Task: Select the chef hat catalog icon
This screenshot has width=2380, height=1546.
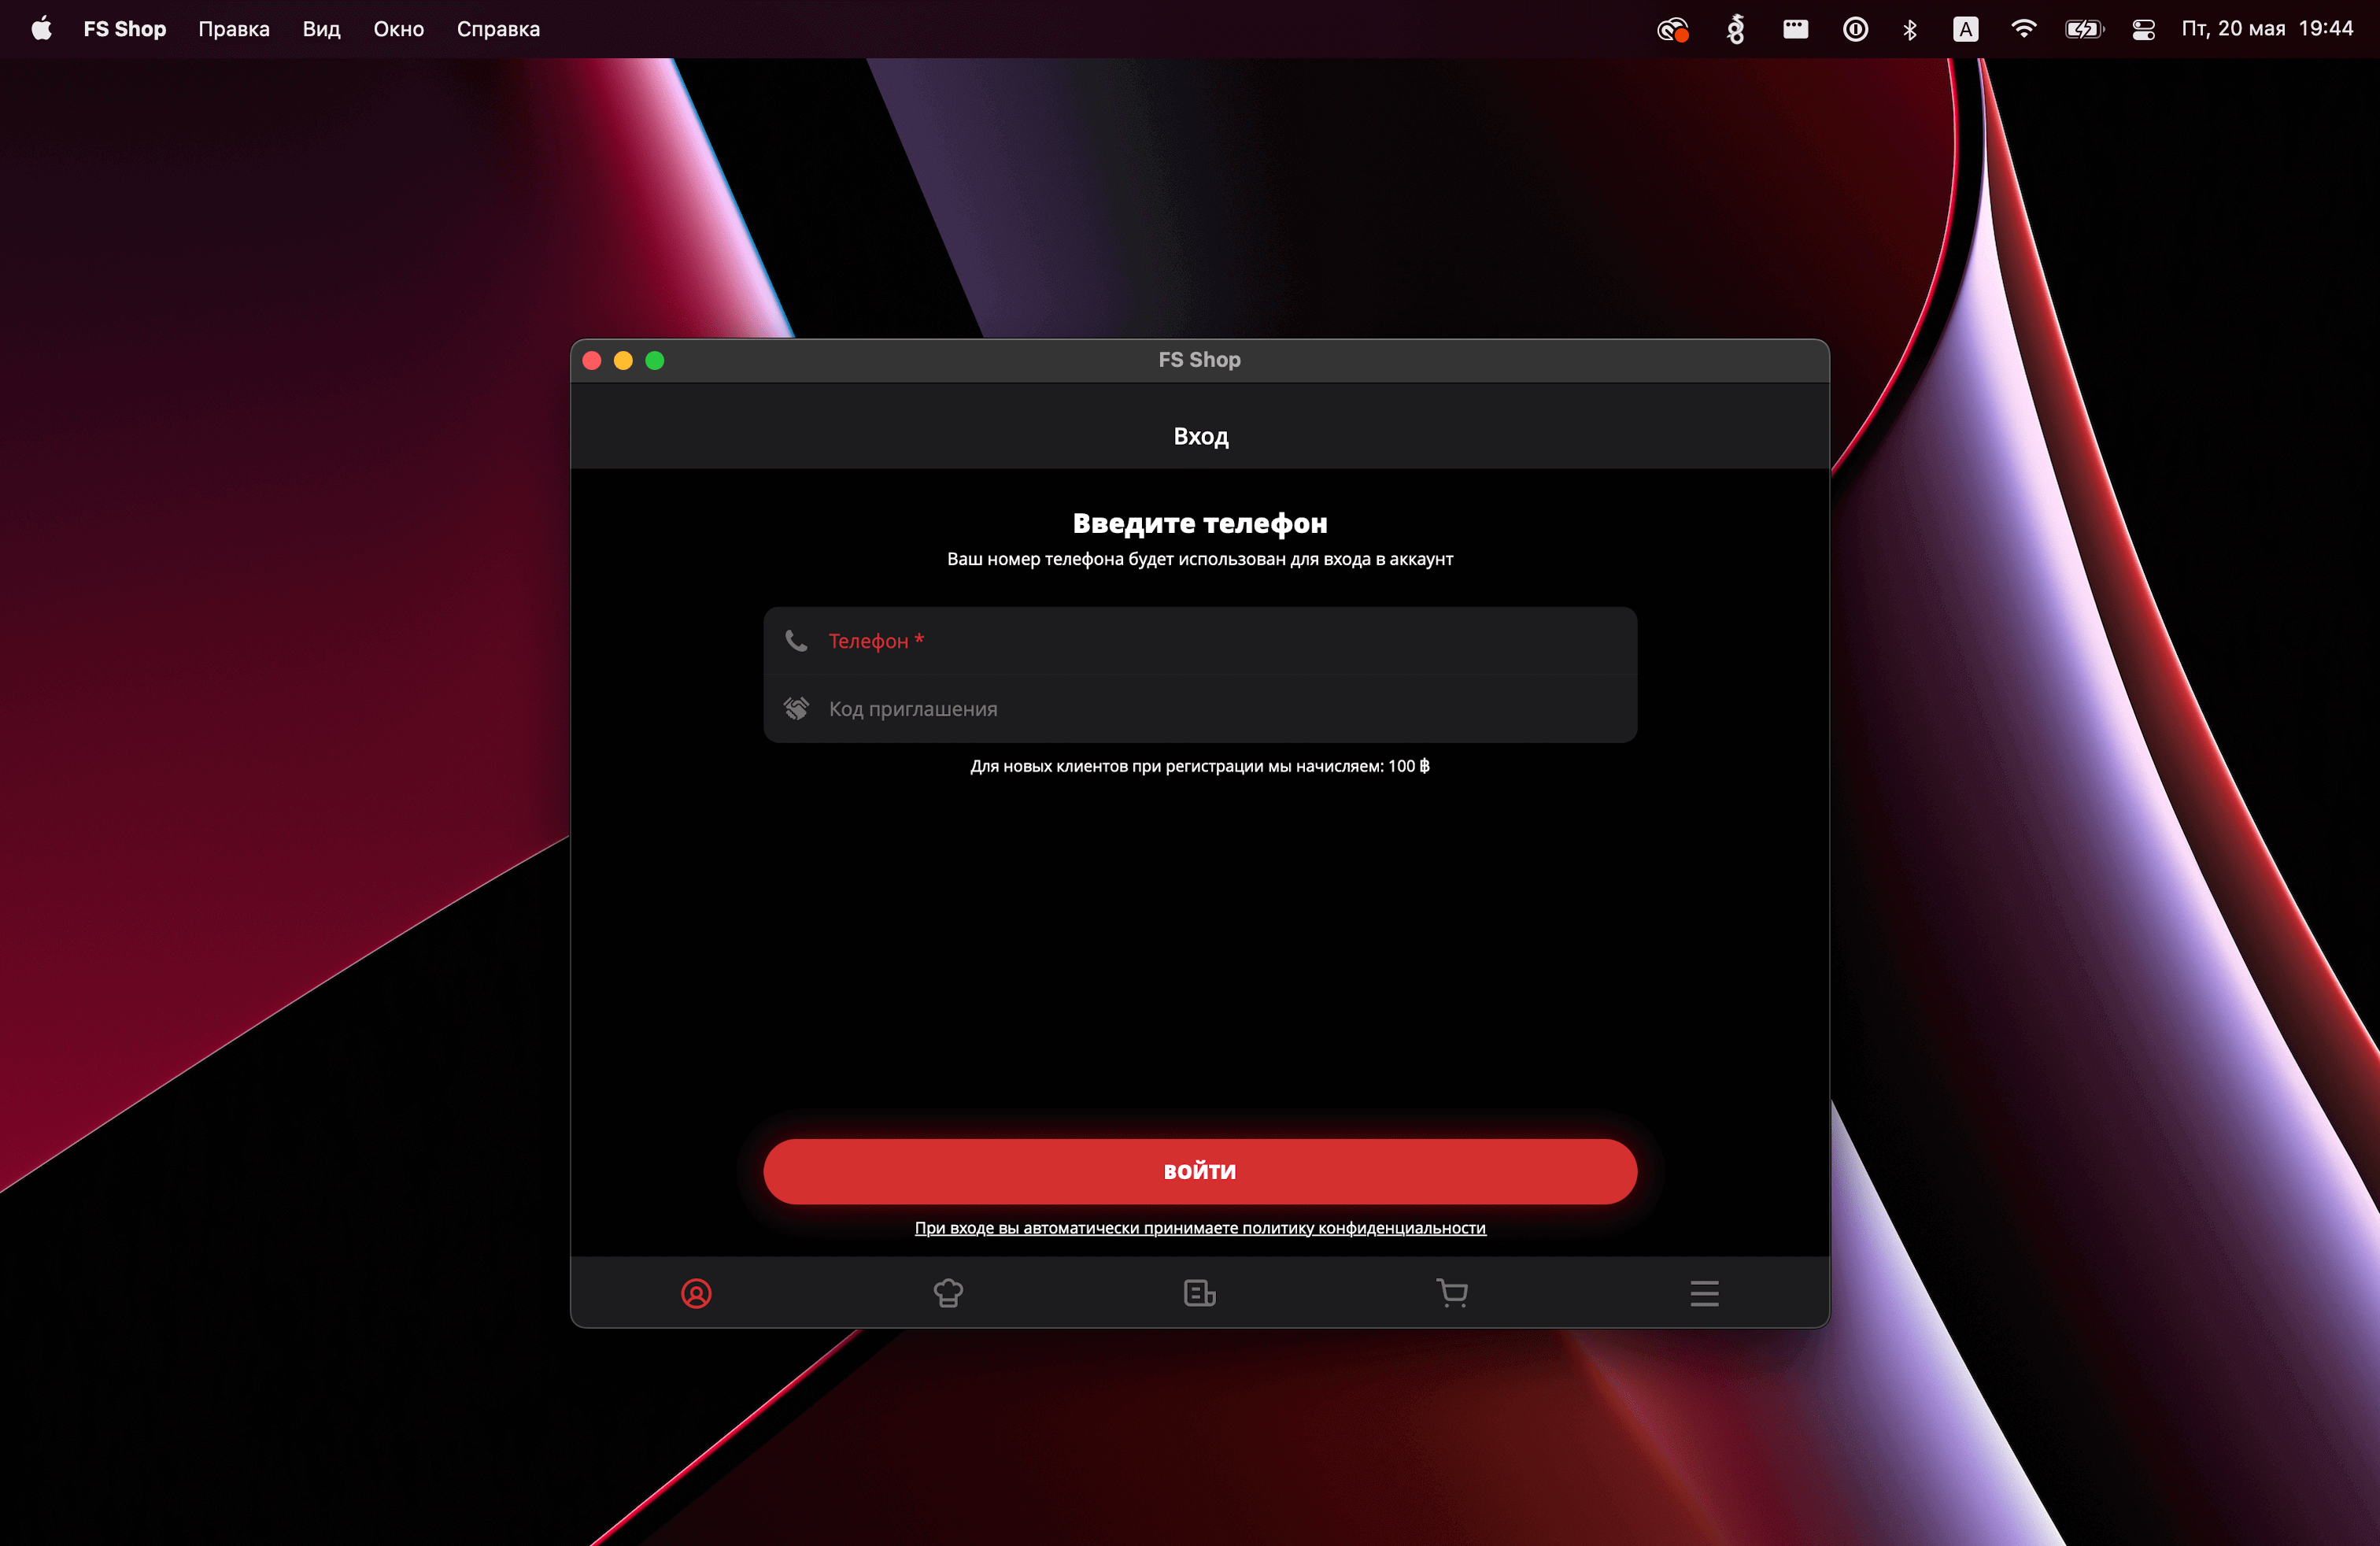Action: coord(948,1293)
